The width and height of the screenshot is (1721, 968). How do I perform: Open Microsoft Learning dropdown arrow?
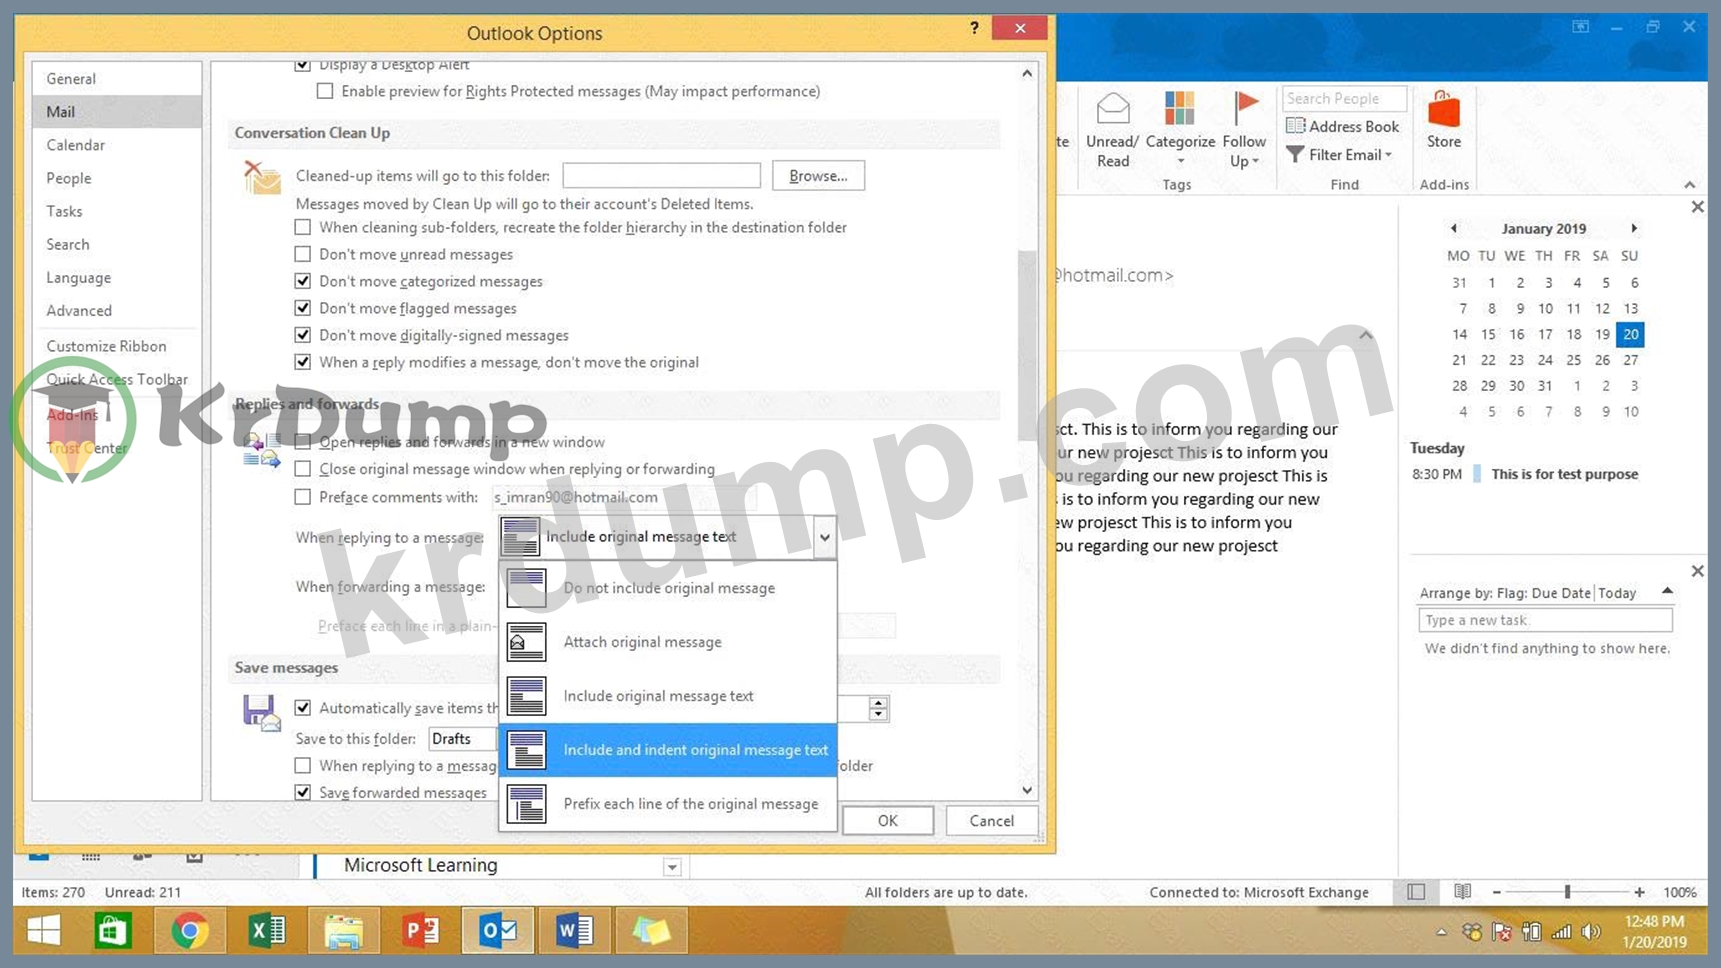coord(672,867)
